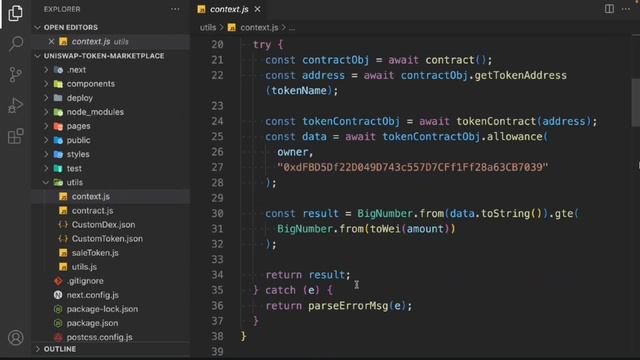Place cursor on the hex address string

pyautogui.click(x=412, y=167)
